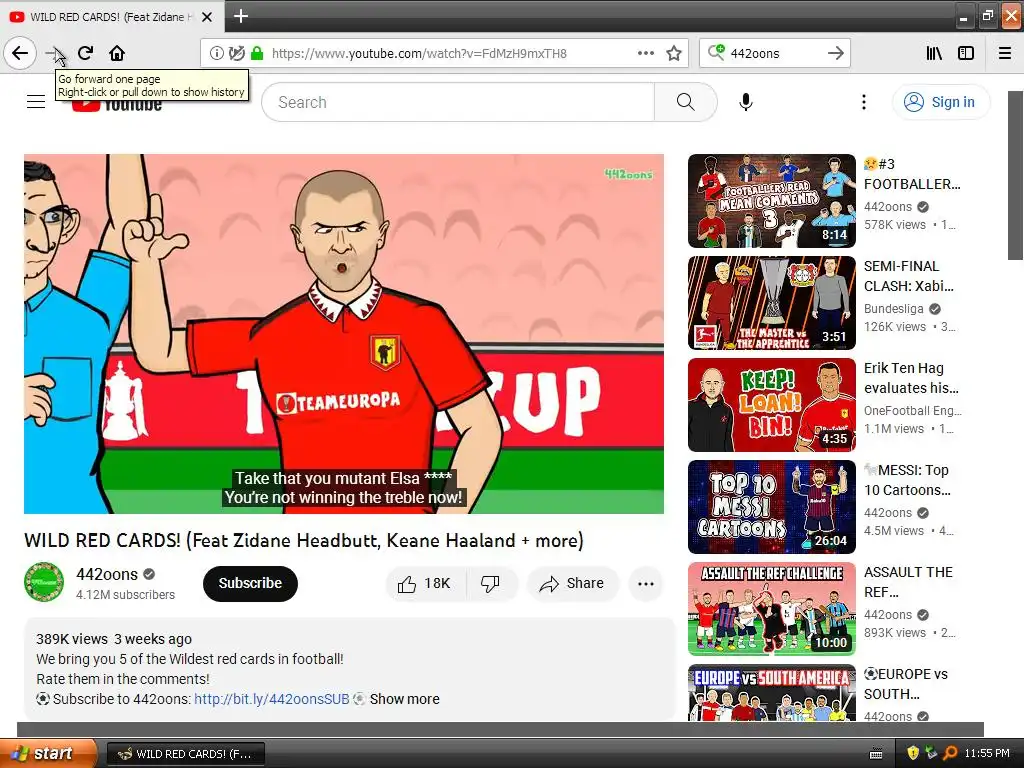The image size is (1024, 768).
Task: Go back one page in browser
Action: [20, 53]
